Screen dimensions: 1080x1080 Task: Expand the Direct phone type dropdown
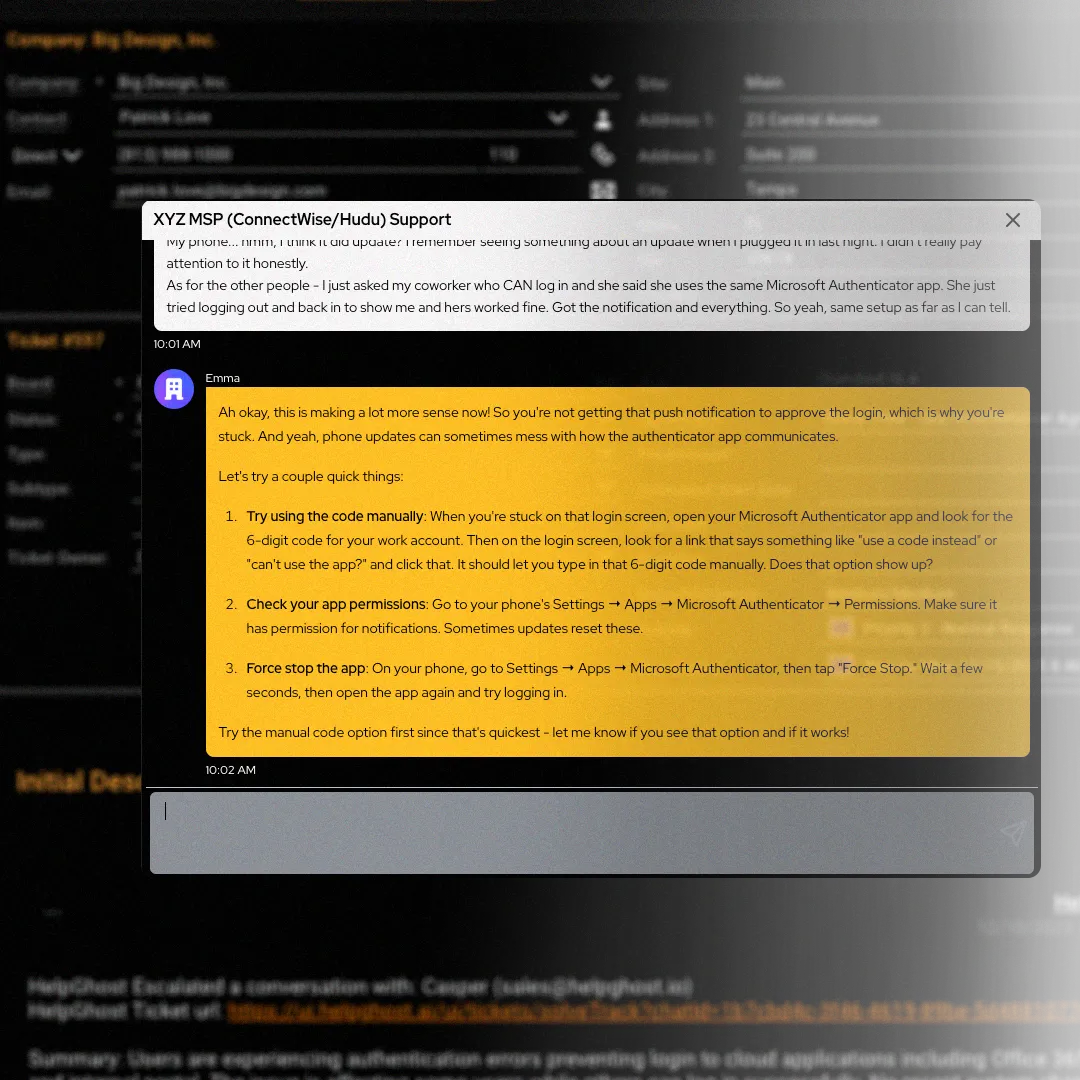(x=72, y=156)
